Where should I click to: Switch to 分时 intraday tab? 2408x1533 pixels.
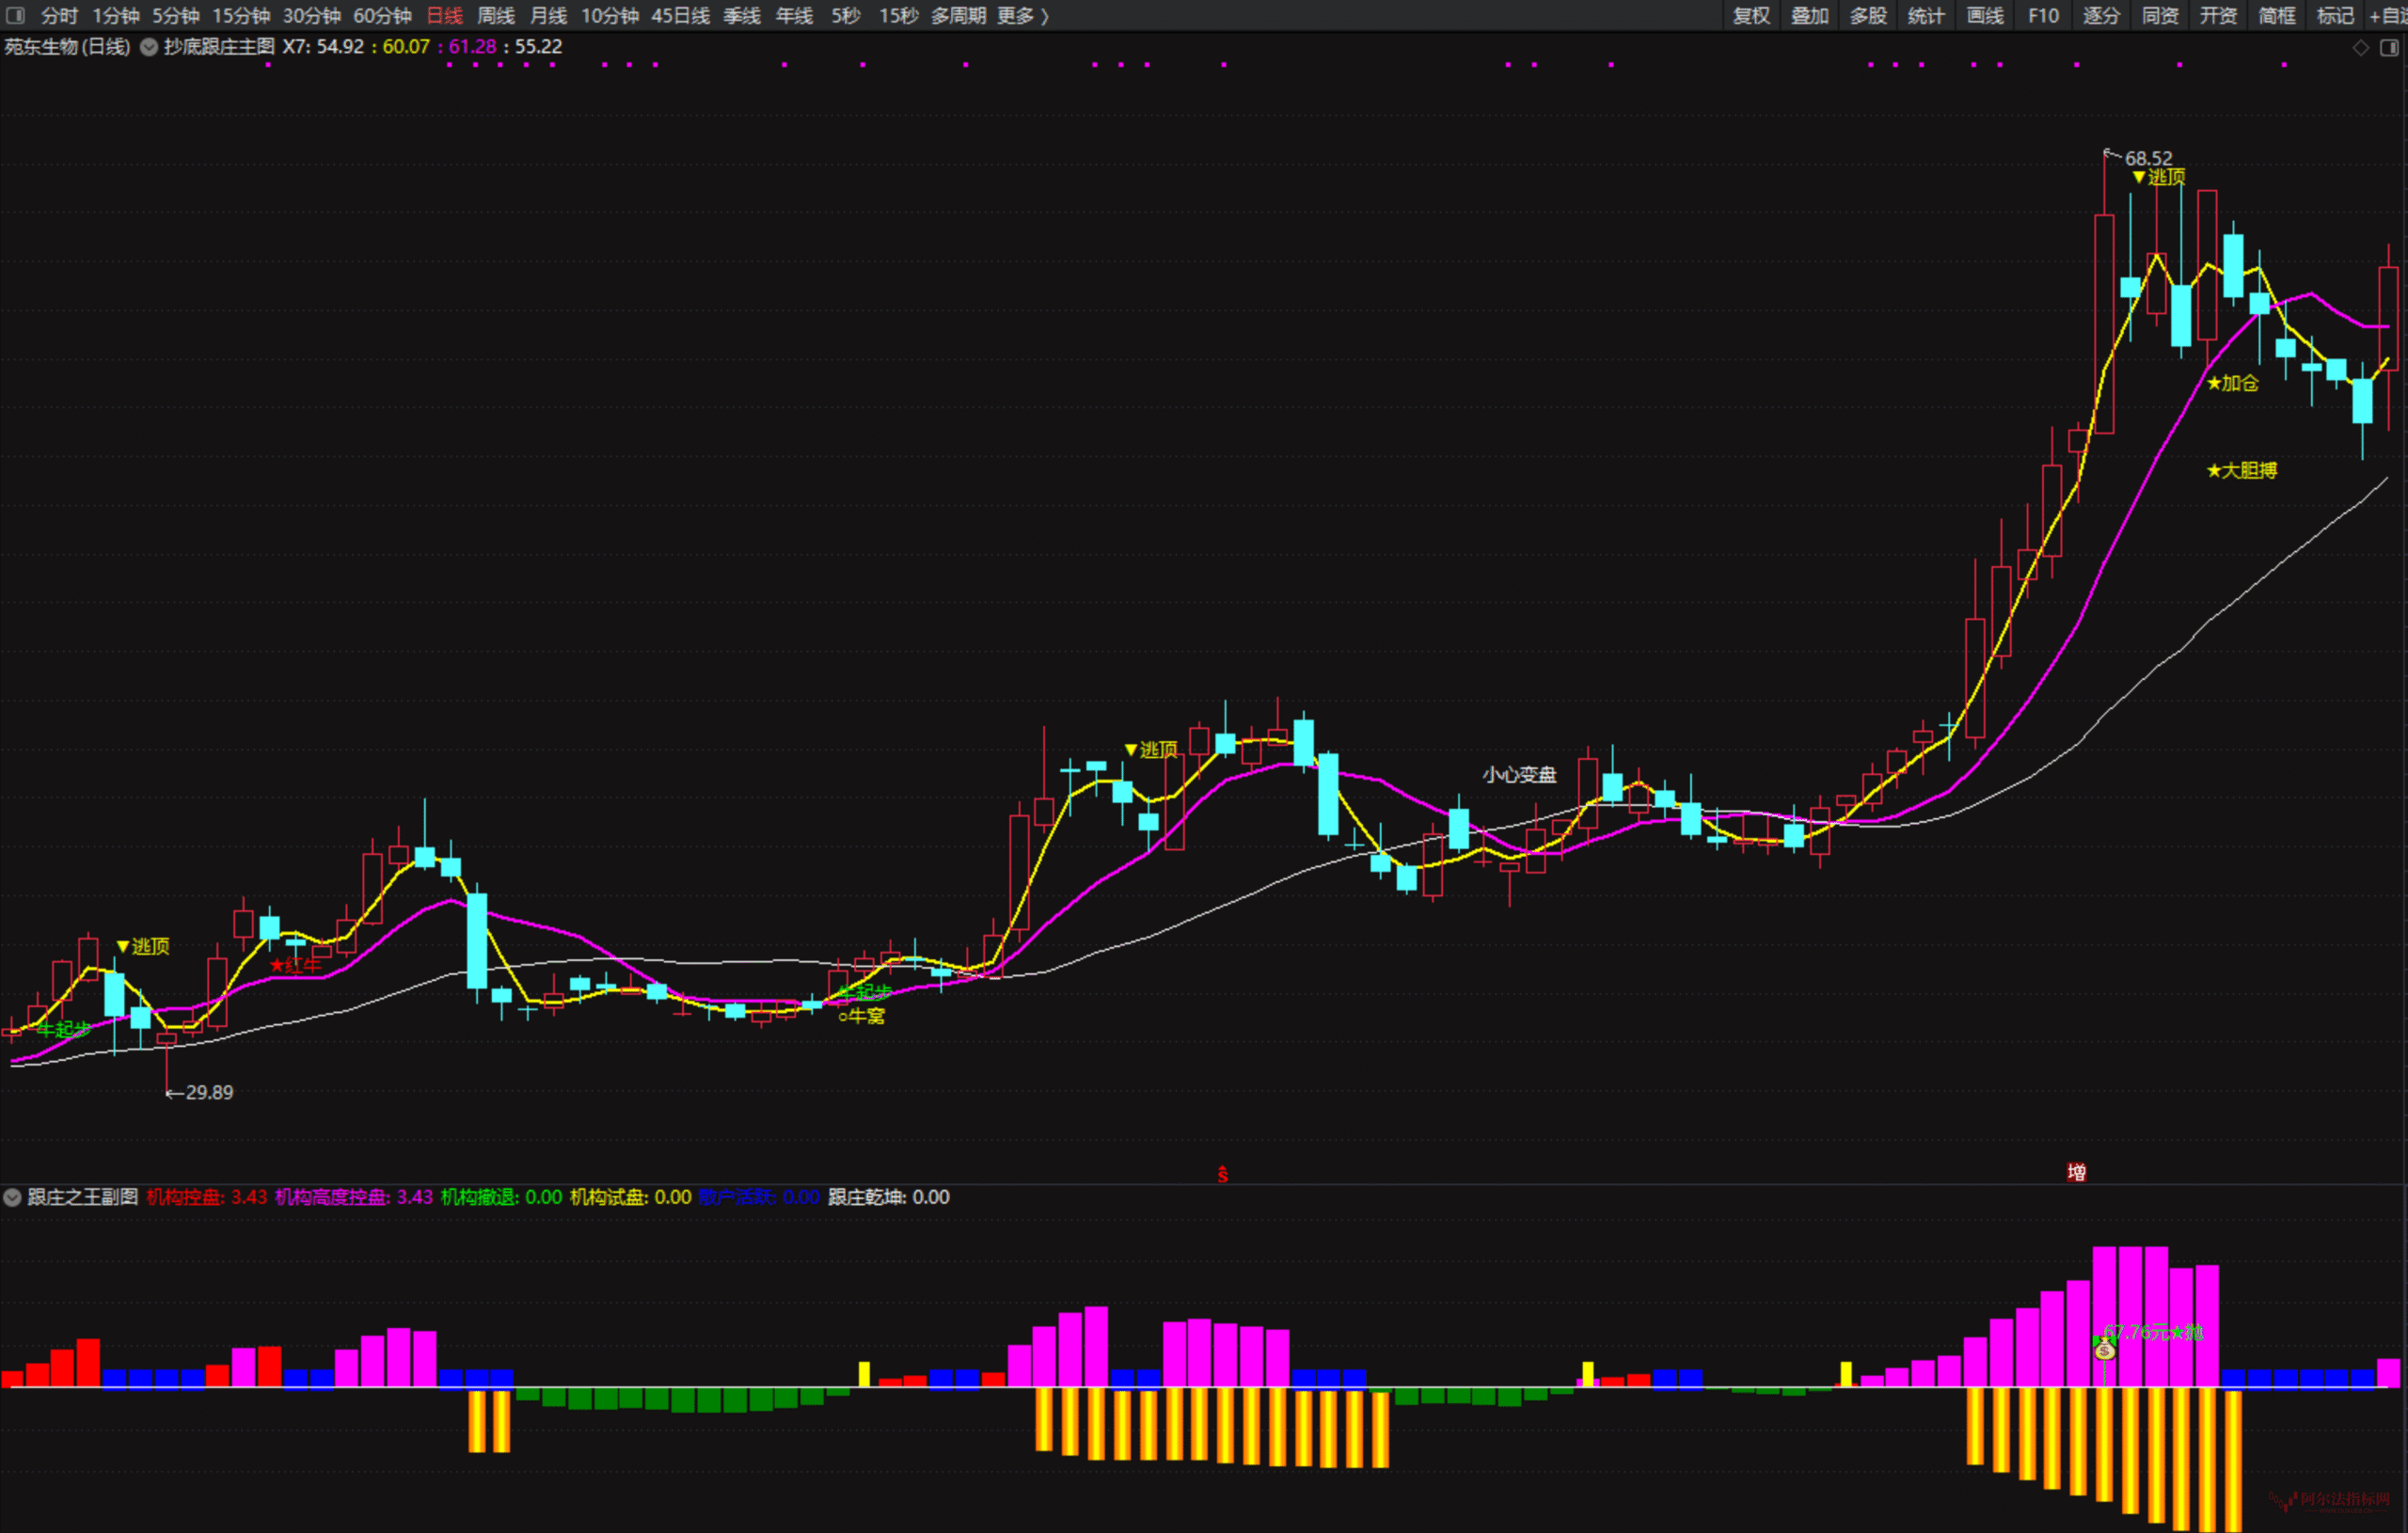coord(59,15)
